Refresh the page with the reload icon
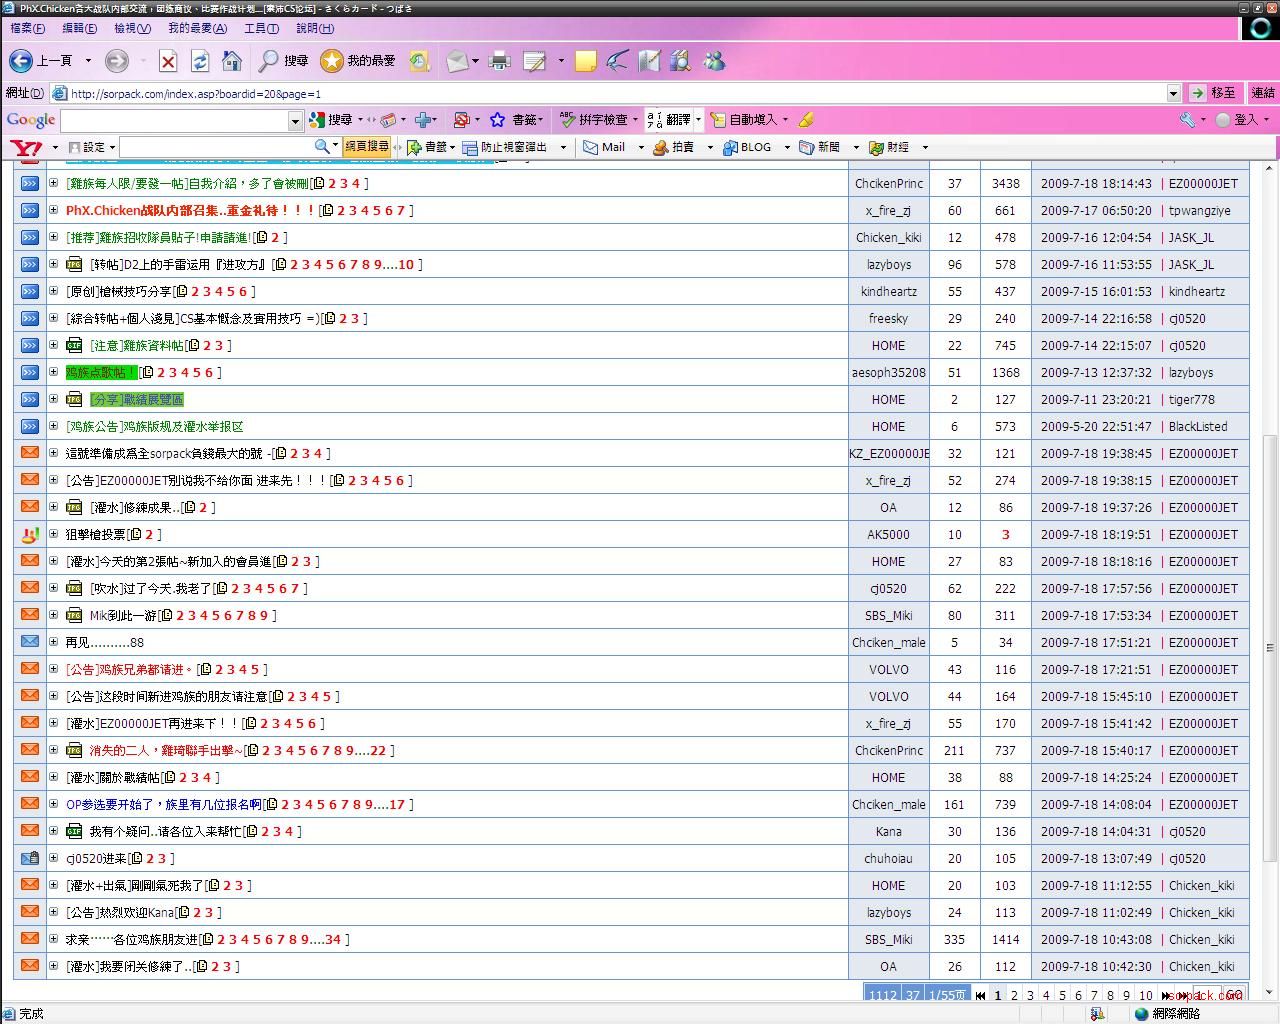The height and width of the screenshot is (1024, 1280). point(200,61)
